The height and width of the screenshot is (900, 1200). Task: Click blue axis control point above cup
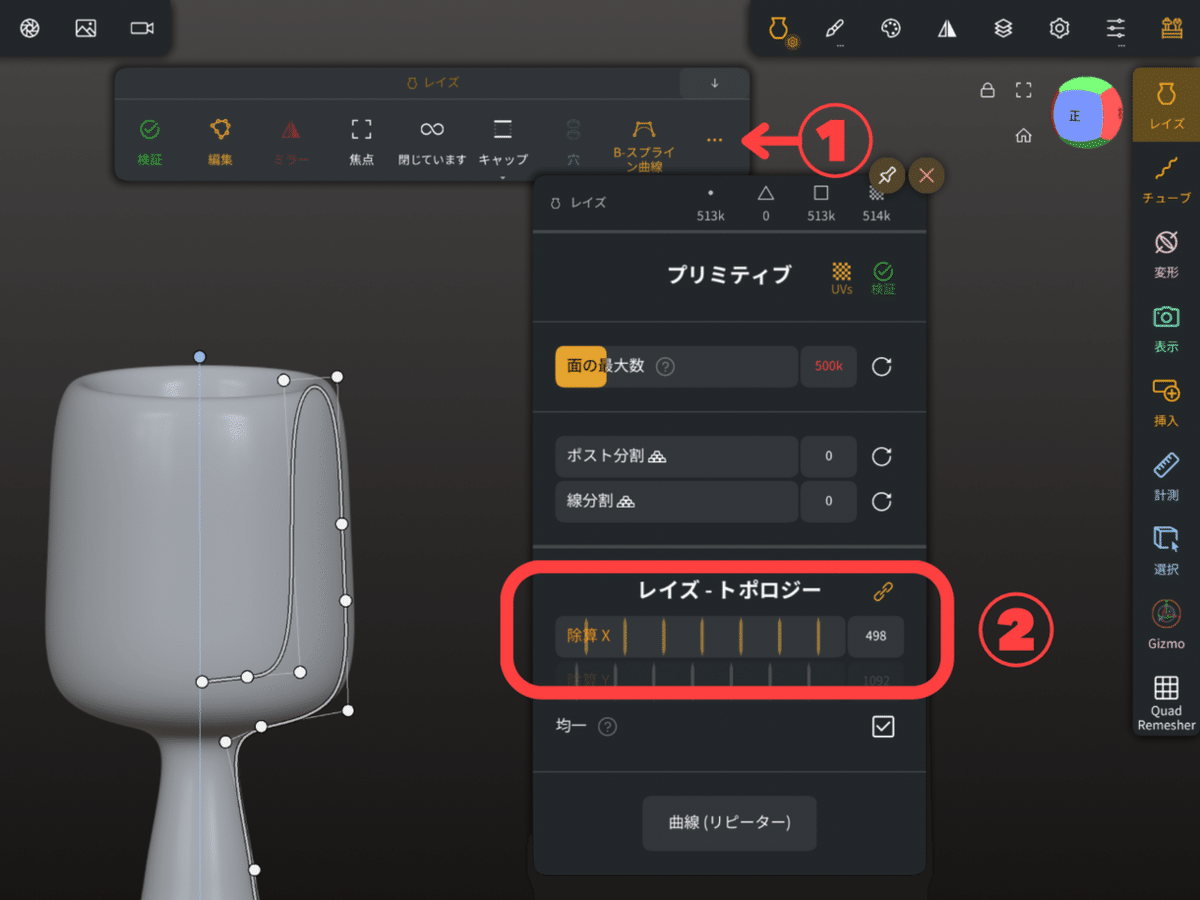coord(199,356)
